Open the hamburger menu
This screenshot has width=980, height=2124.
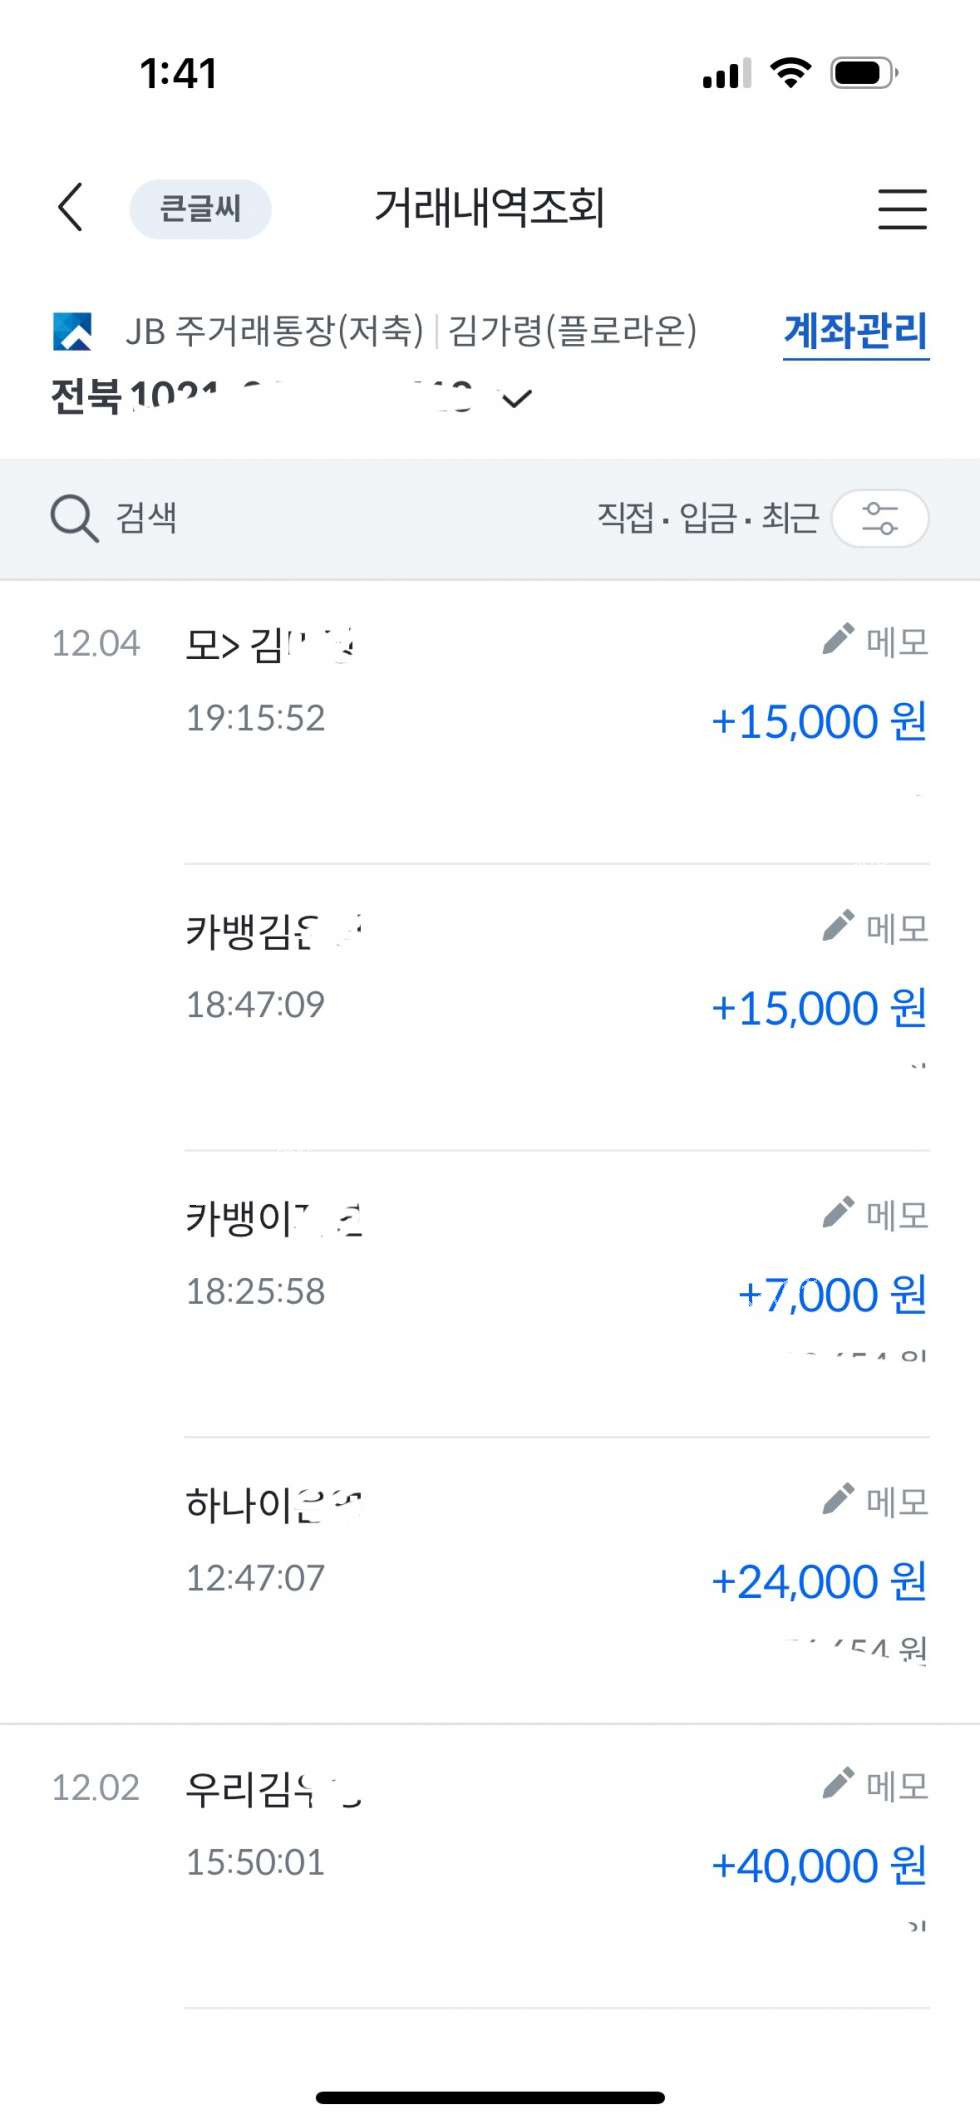click(x=902, y=209)
